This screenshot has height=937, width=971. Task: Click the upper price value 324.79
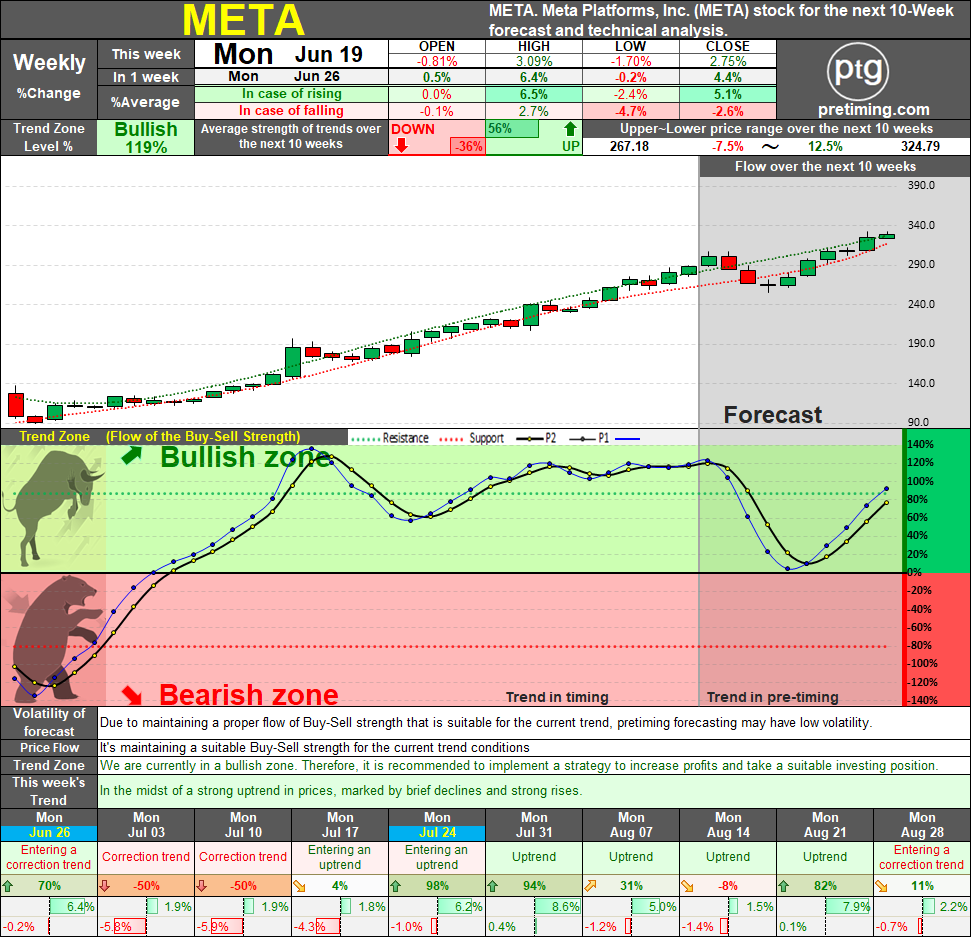click(x=920, y=147)
